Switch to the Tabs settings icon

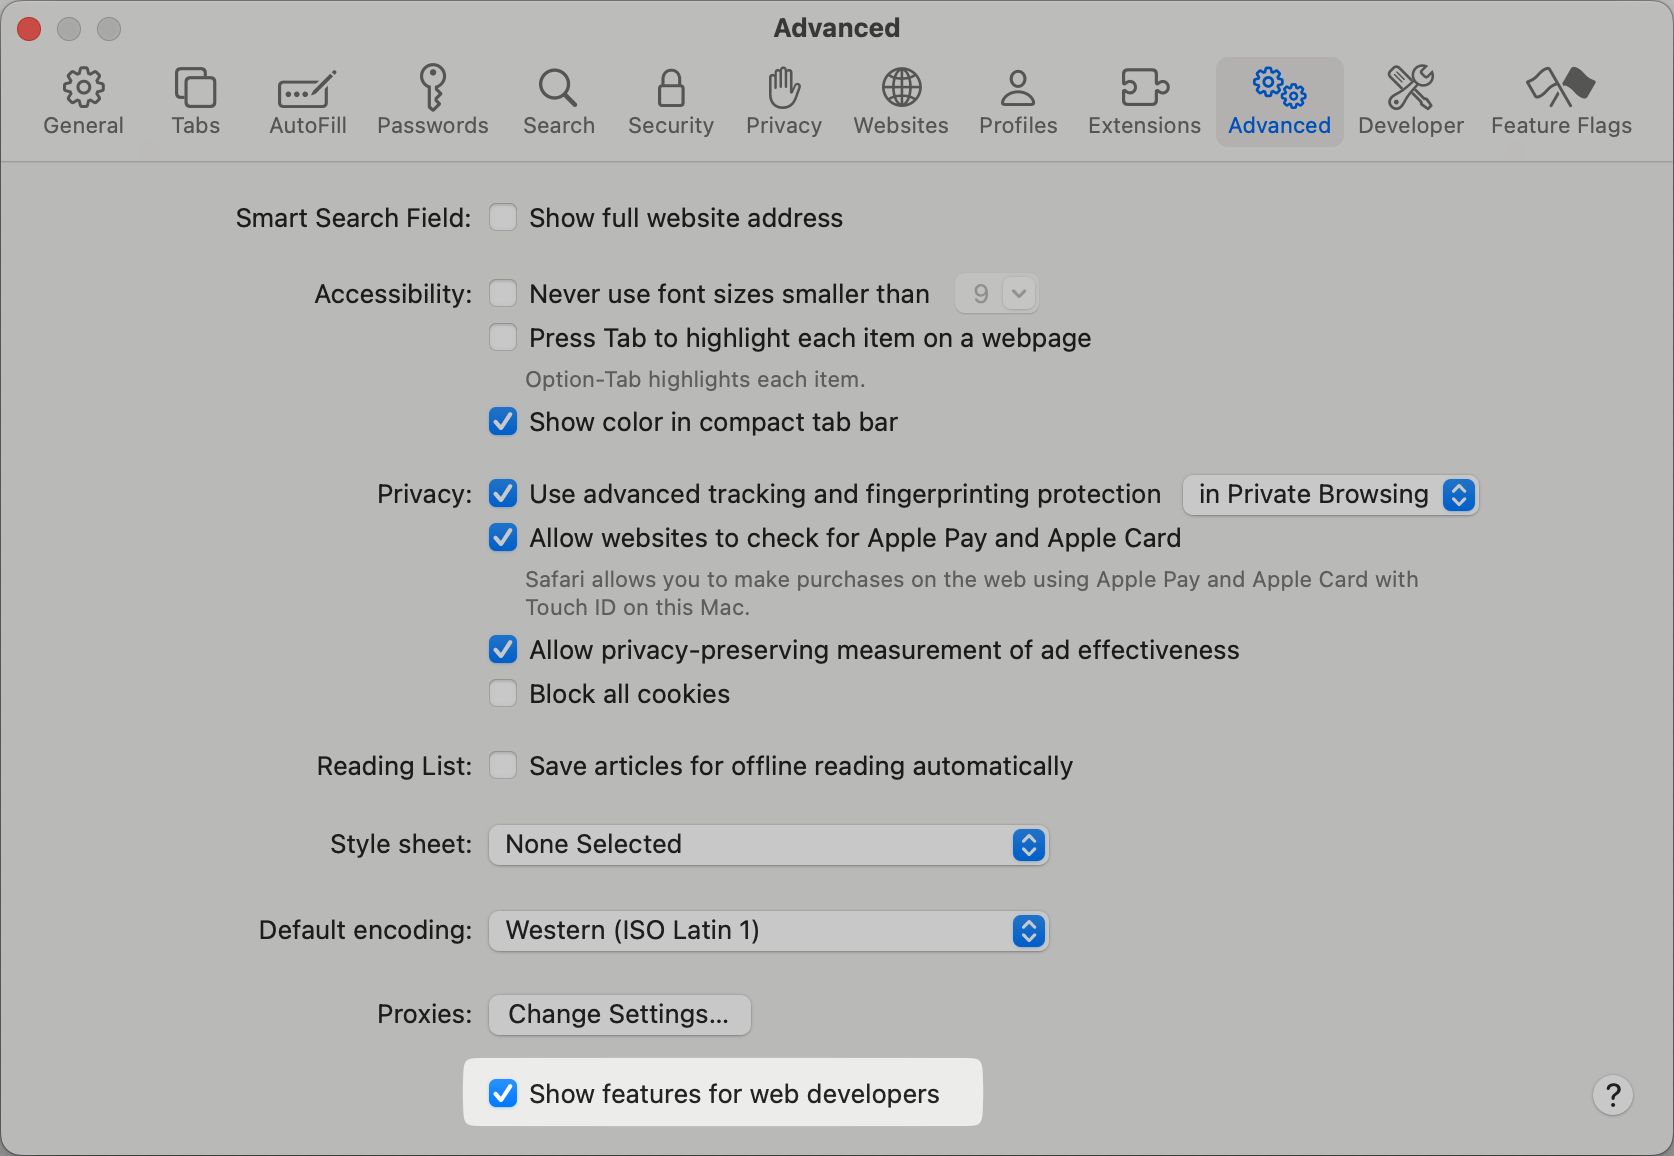click(195, 89)
